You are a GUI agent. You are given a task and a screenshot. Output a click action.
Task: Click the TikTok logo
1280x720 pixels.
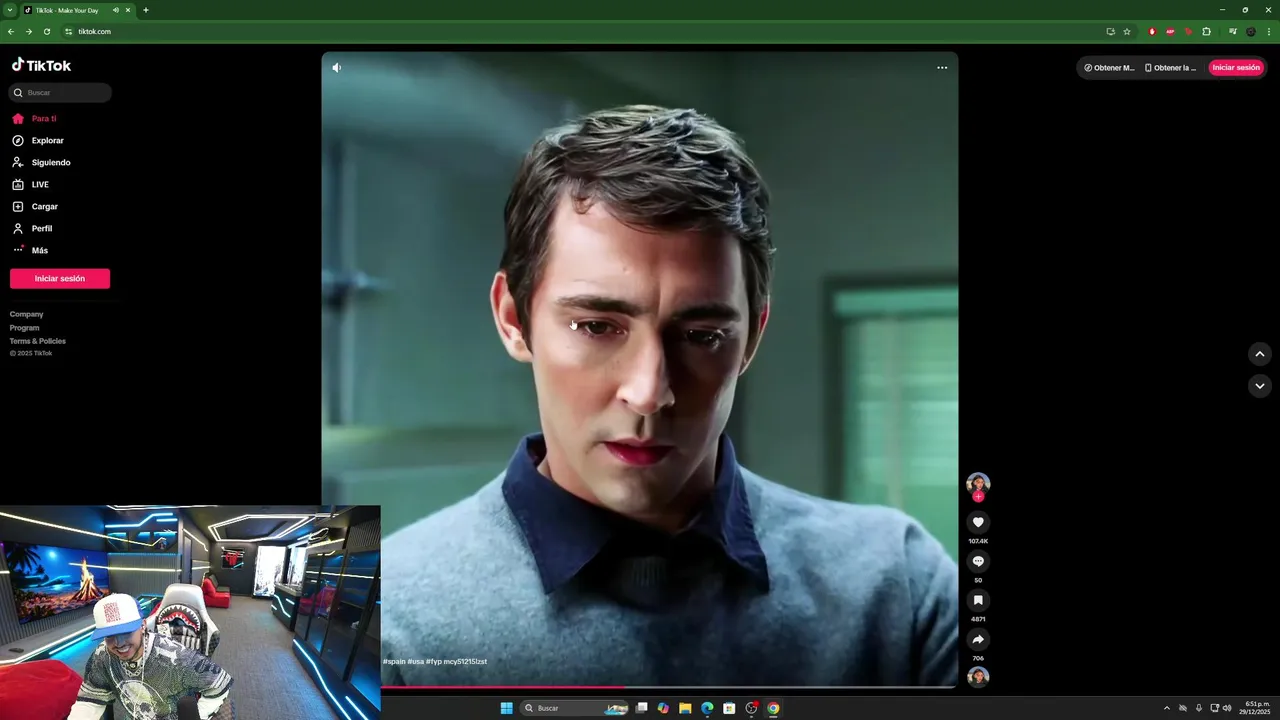click(x=41, y=65)
